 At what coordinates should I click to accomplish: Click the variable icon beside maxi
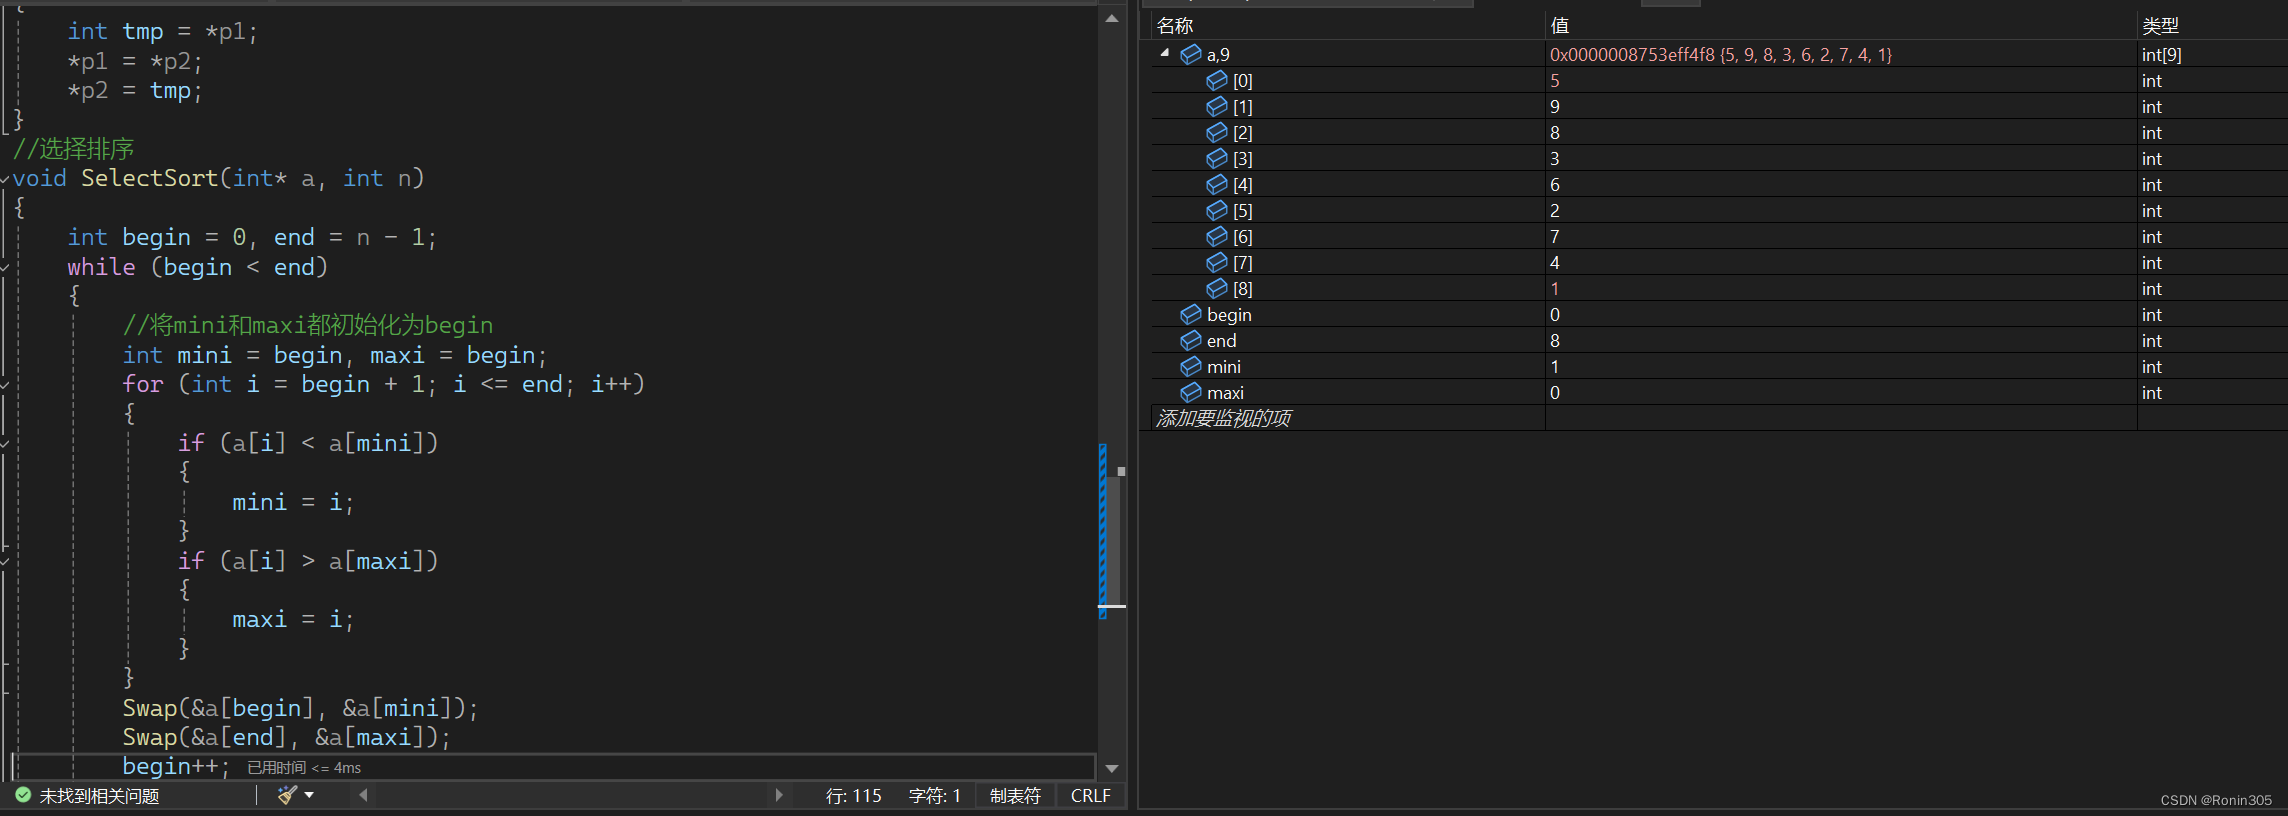(1191, 392)
